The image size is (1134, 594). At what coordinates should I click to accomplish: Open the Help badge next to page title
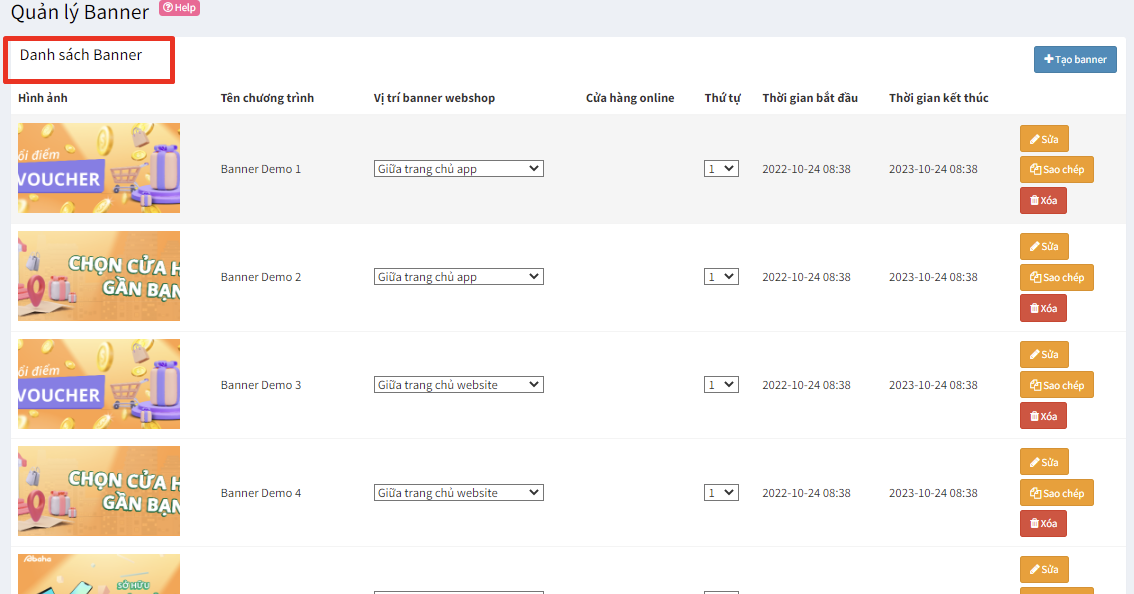click(179, 8)
